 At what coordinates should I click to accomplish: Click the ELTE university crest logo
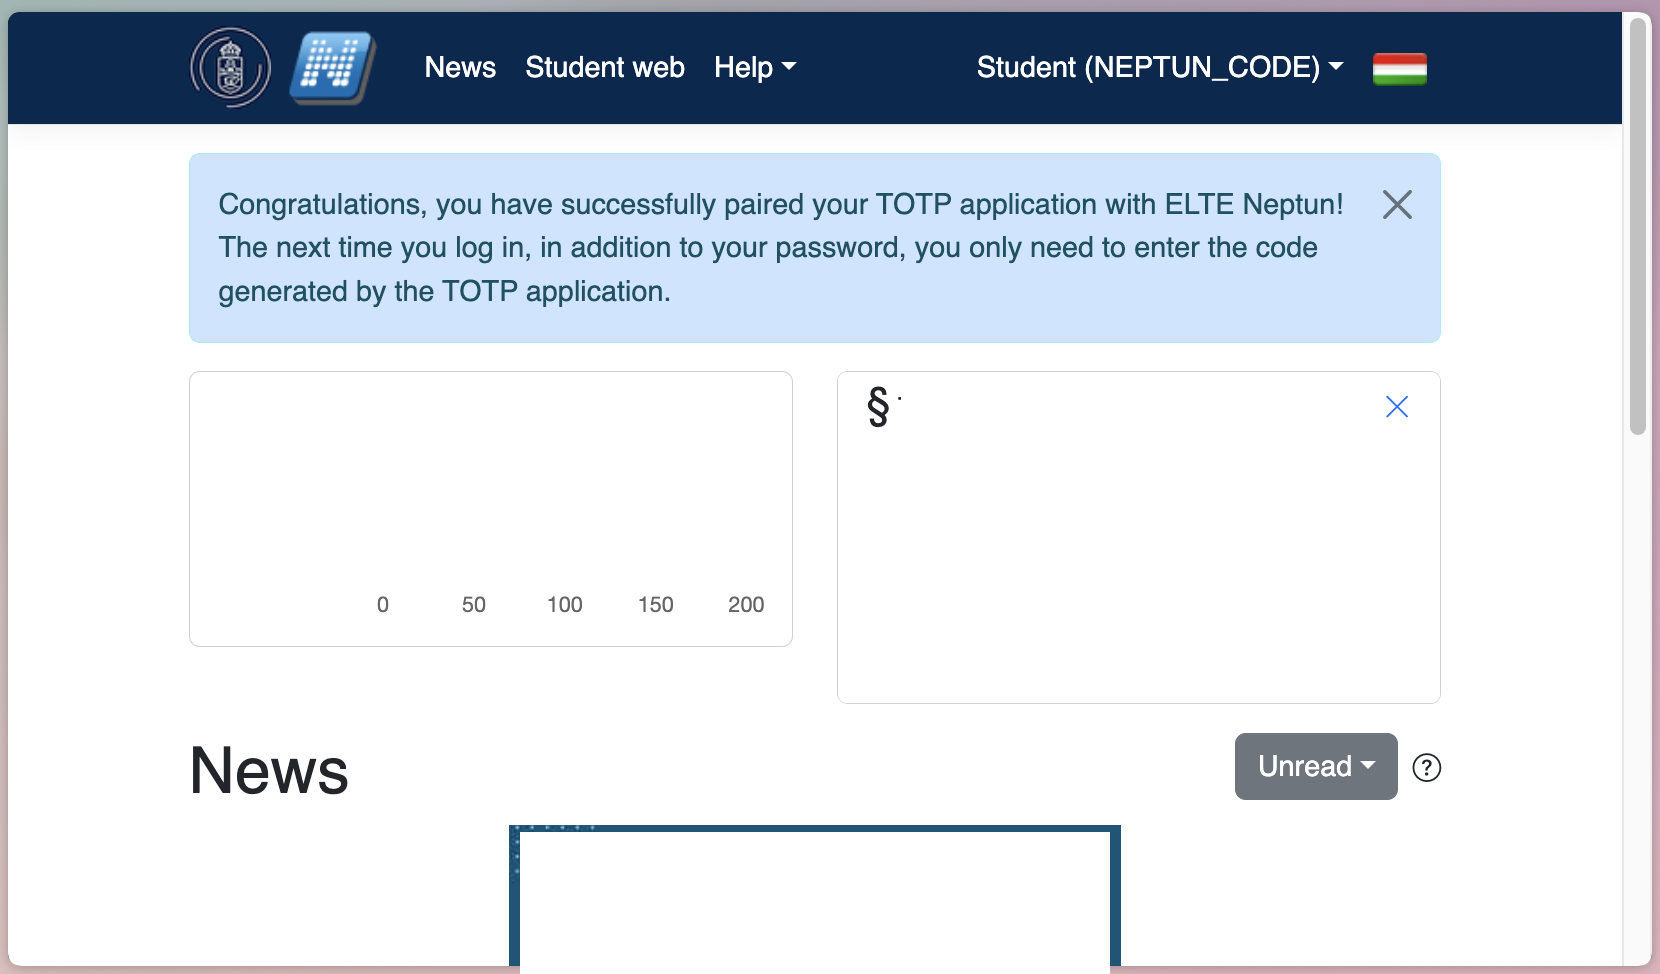(x=230, y=68)
